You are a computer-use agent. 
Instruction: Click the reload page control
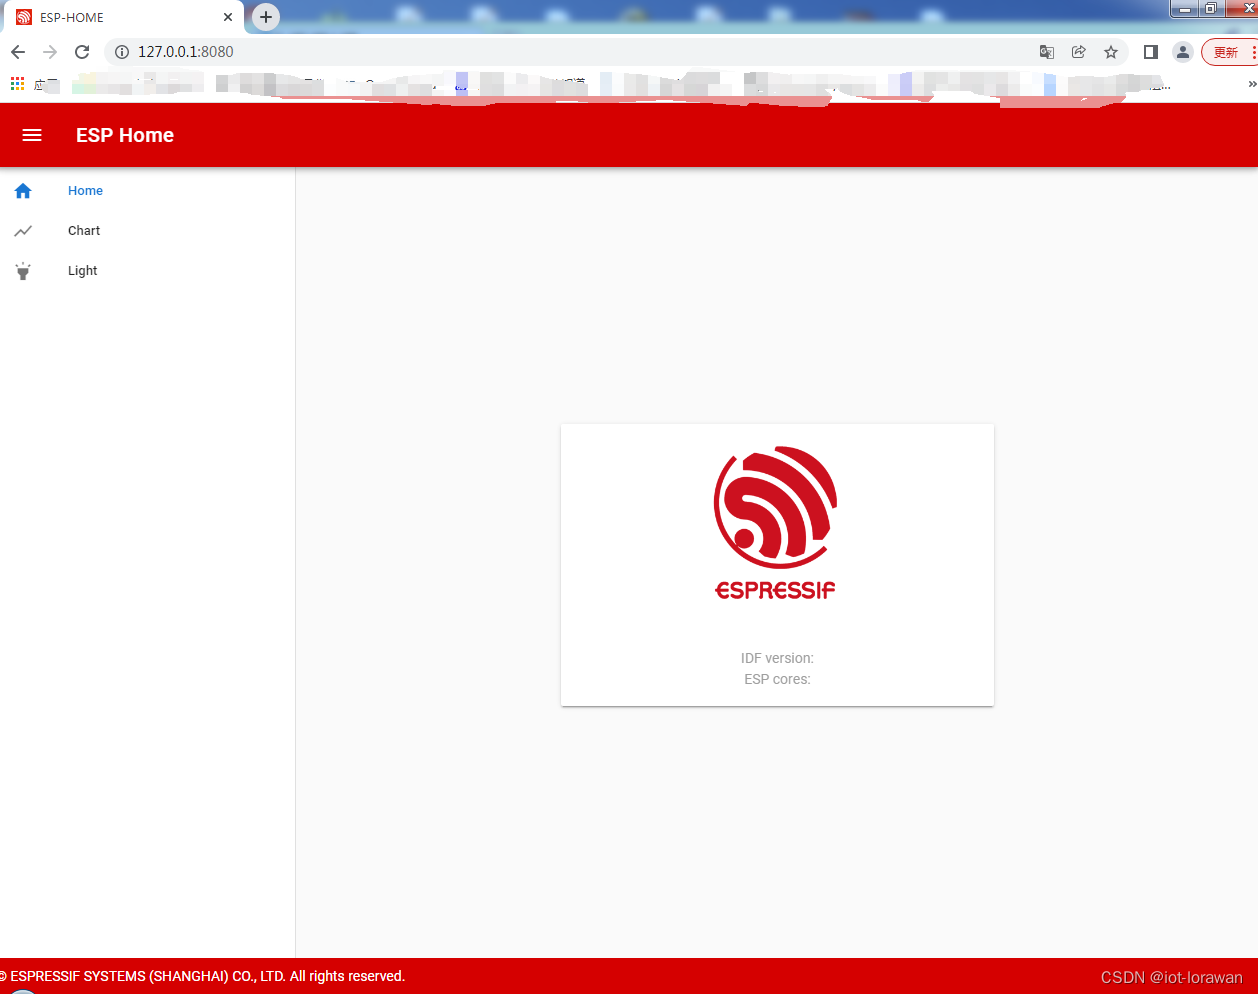pos(82,52)
